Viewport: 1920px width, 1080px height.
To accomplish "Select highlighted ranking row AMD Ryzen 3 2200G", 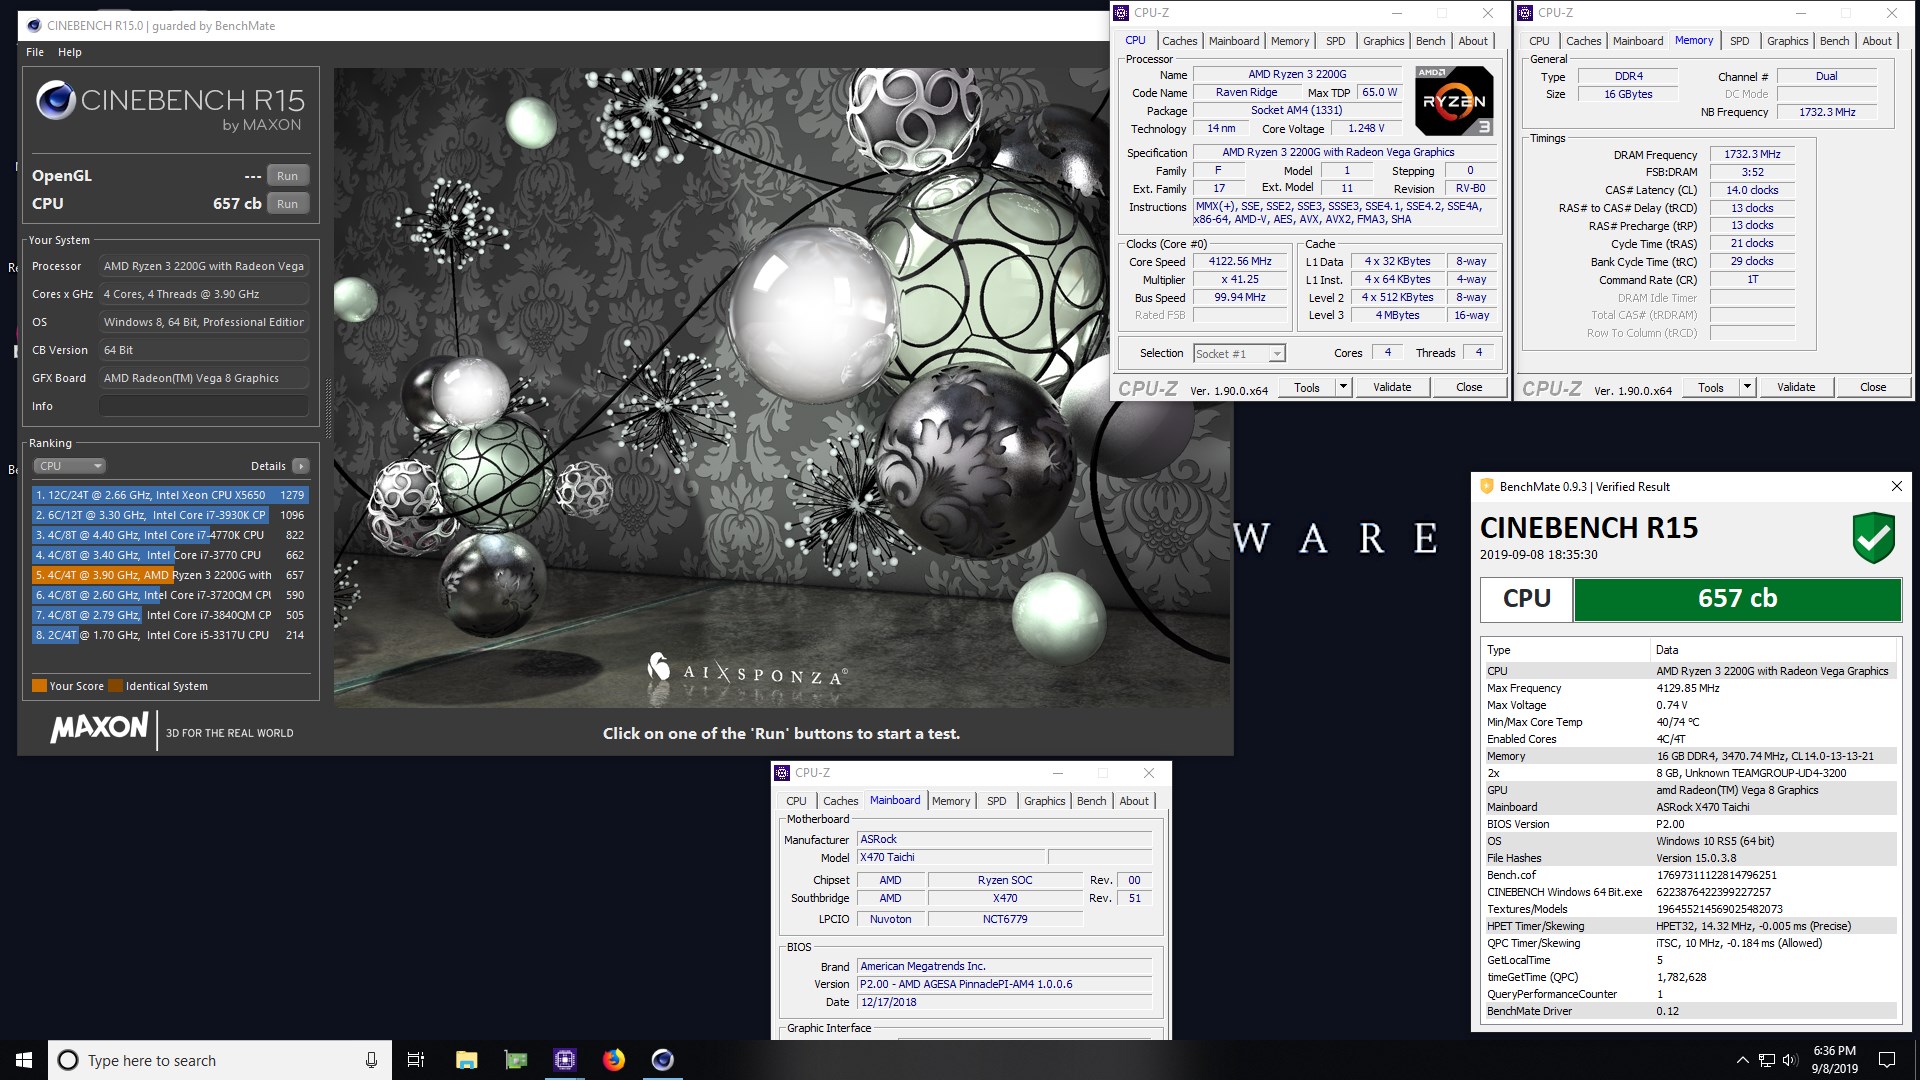I will point(170,575).
